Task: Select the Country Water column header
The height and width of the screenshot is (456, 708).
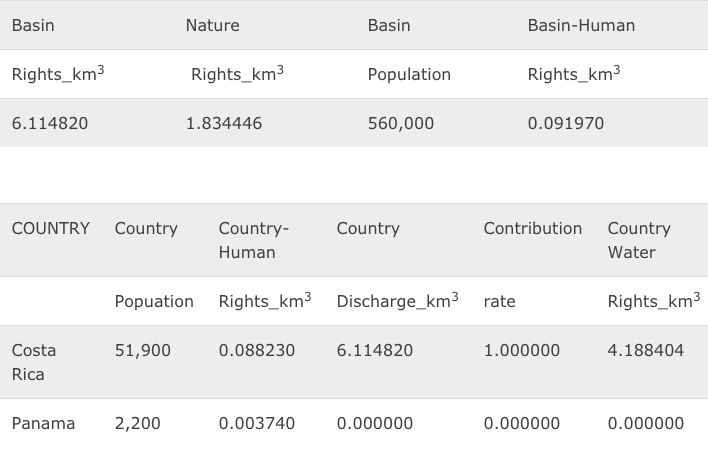Action: 640,240
